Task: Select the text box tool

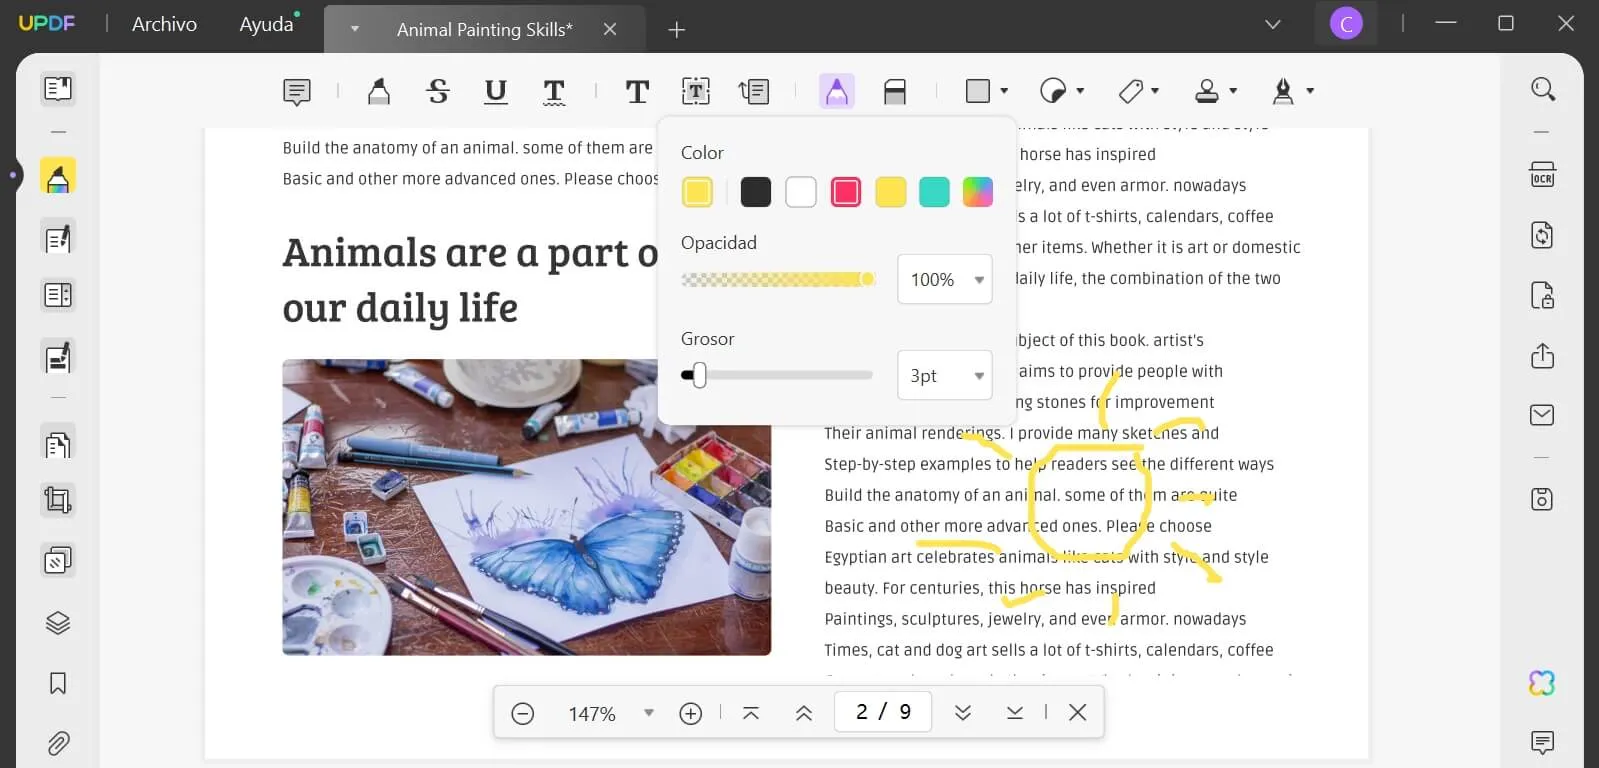Action: (x=696, y=92)
